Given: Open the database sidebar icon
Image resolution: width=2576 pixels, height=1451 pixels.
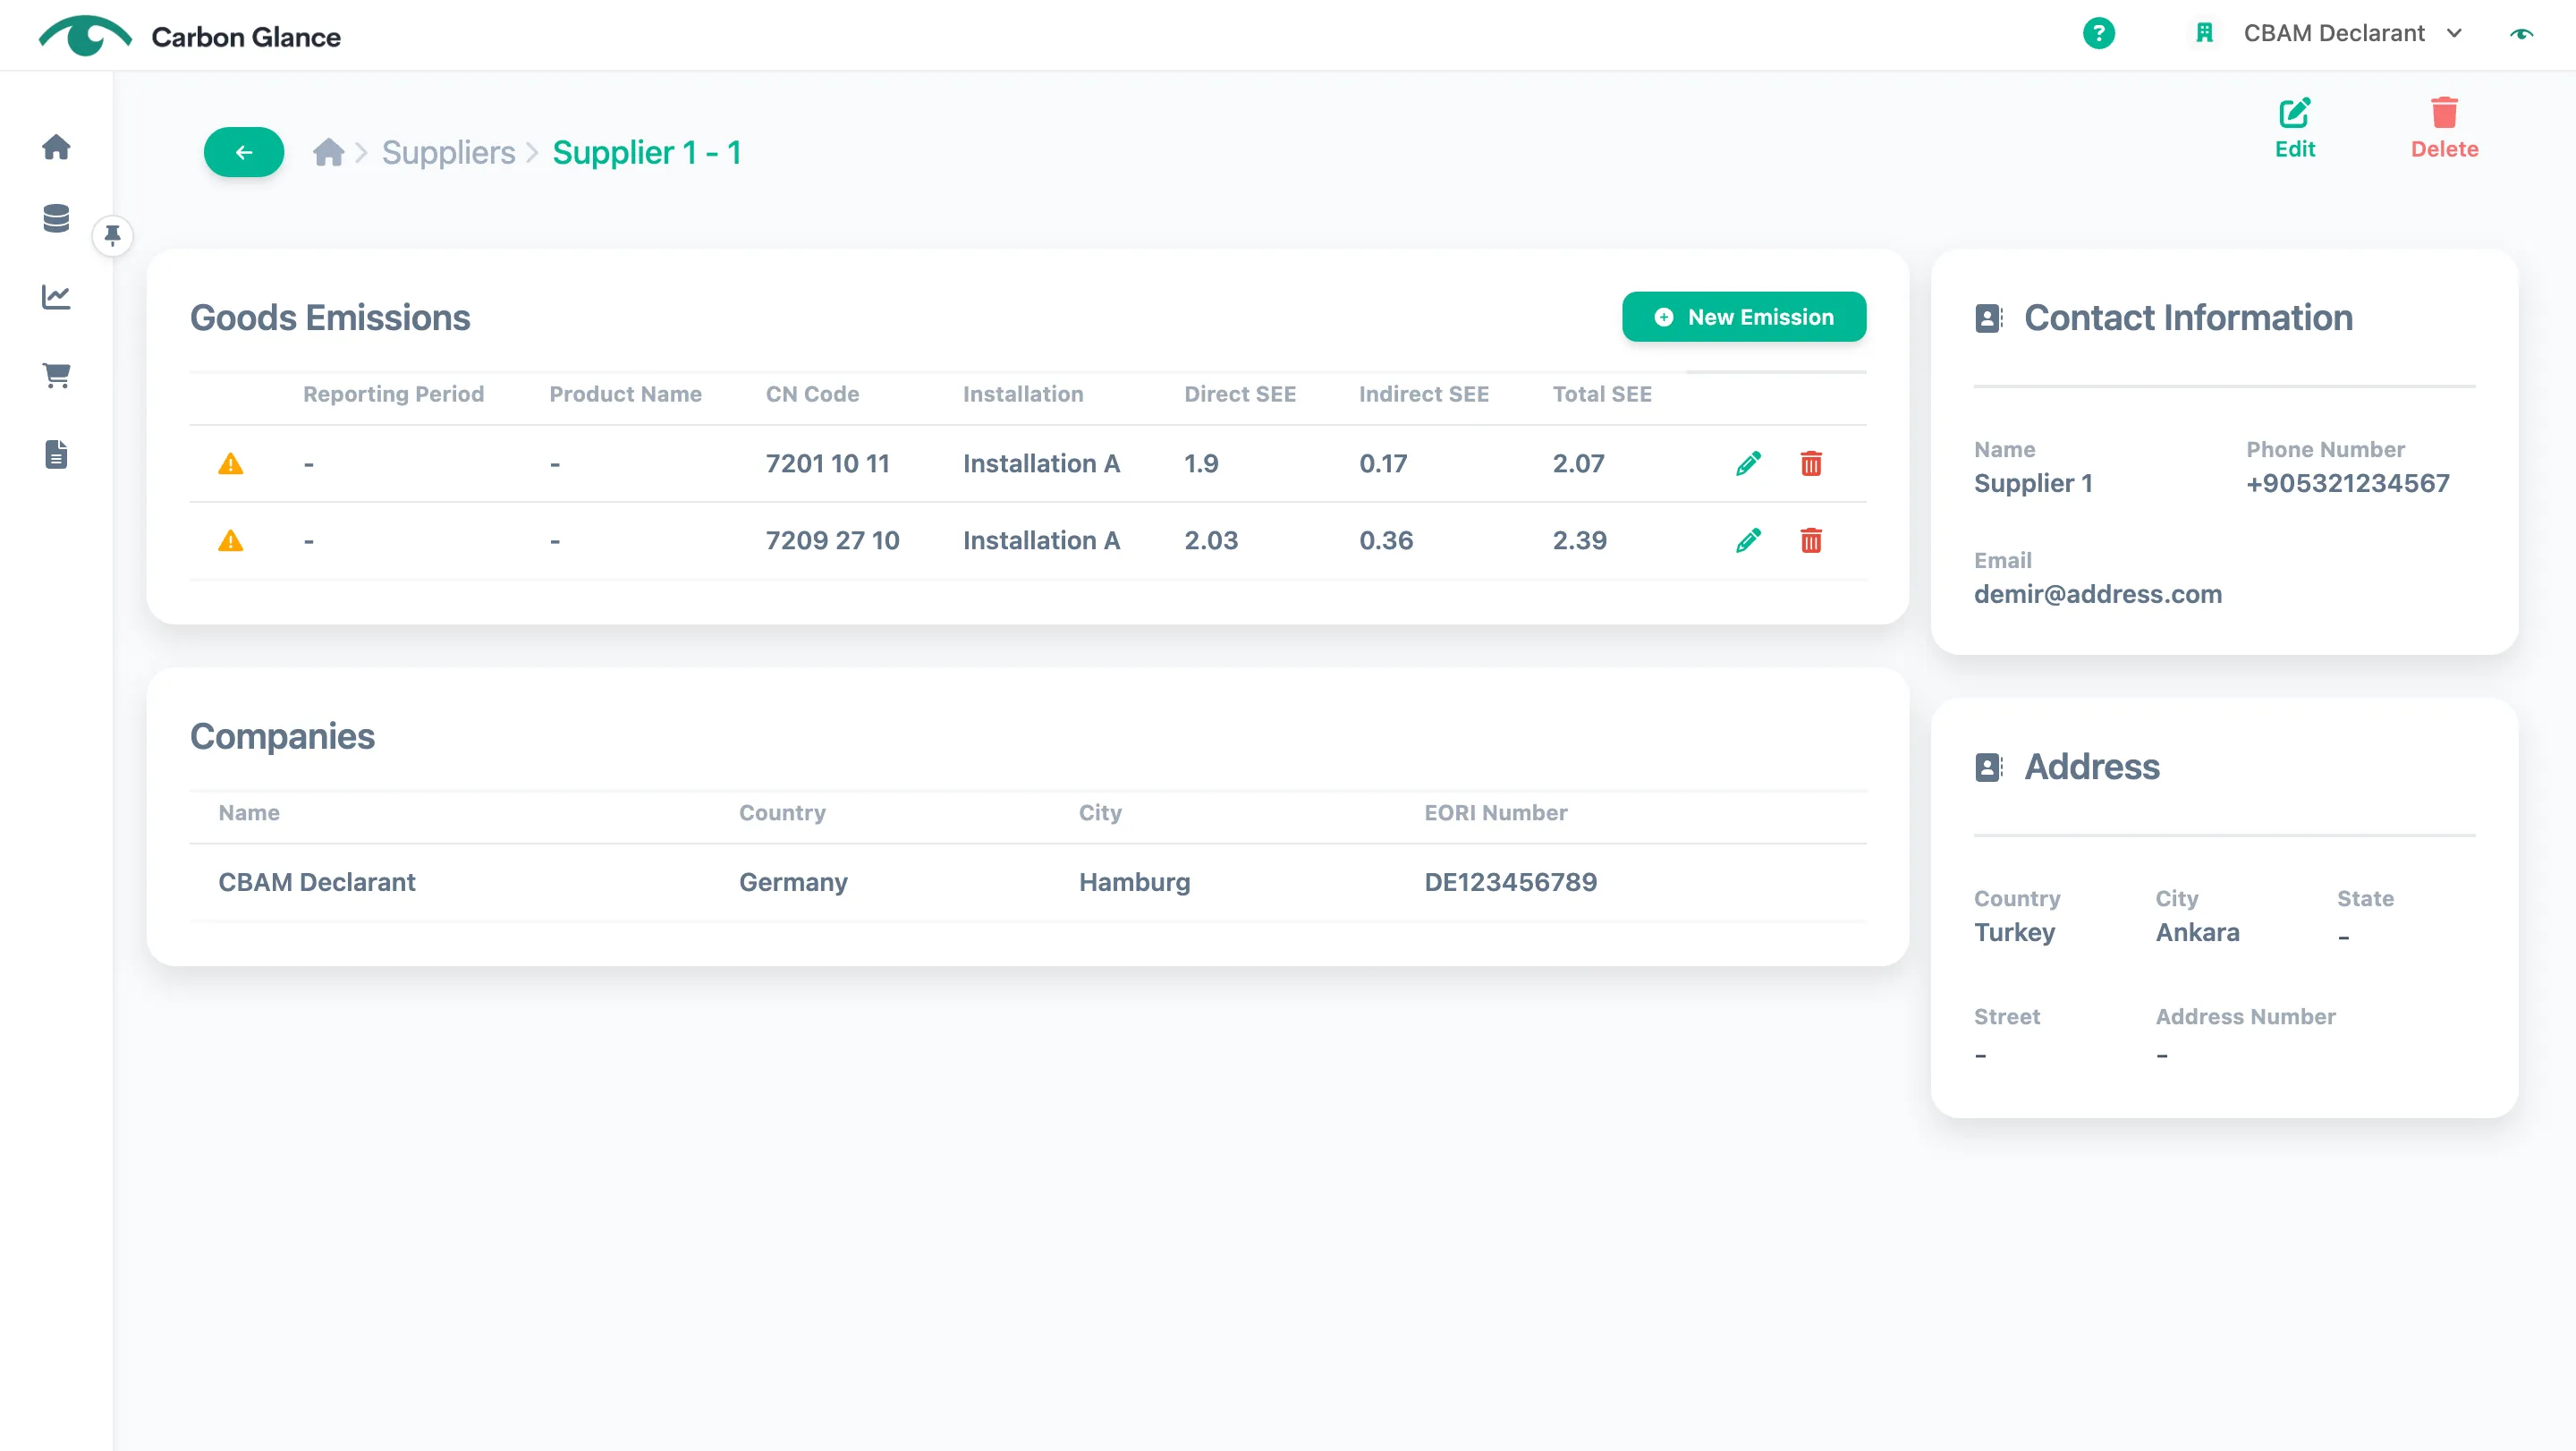Looking at the screenshot, I should pos(56,218).
